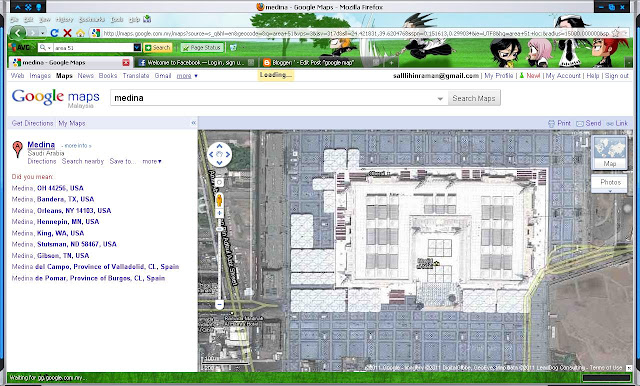Image resolution: width=640 pixels, height=386 pixels.
Task: Zoom in with the plus button on the map
Action: coord(219,213)
